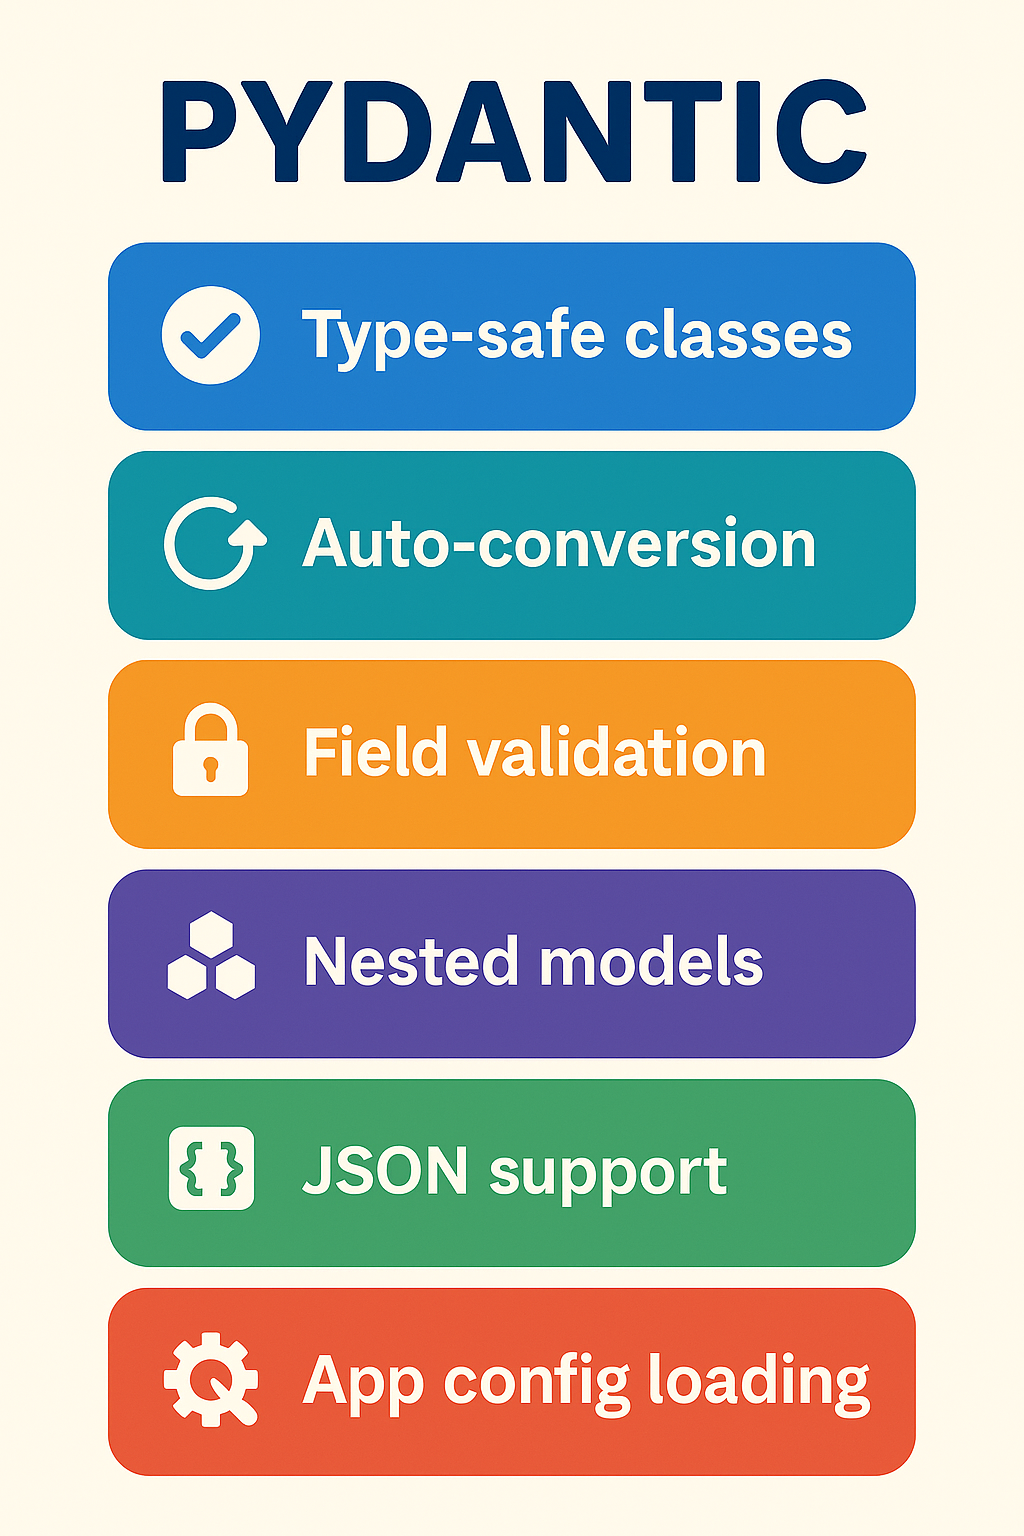Click the PYDANTIC title heading

(513, 132)
